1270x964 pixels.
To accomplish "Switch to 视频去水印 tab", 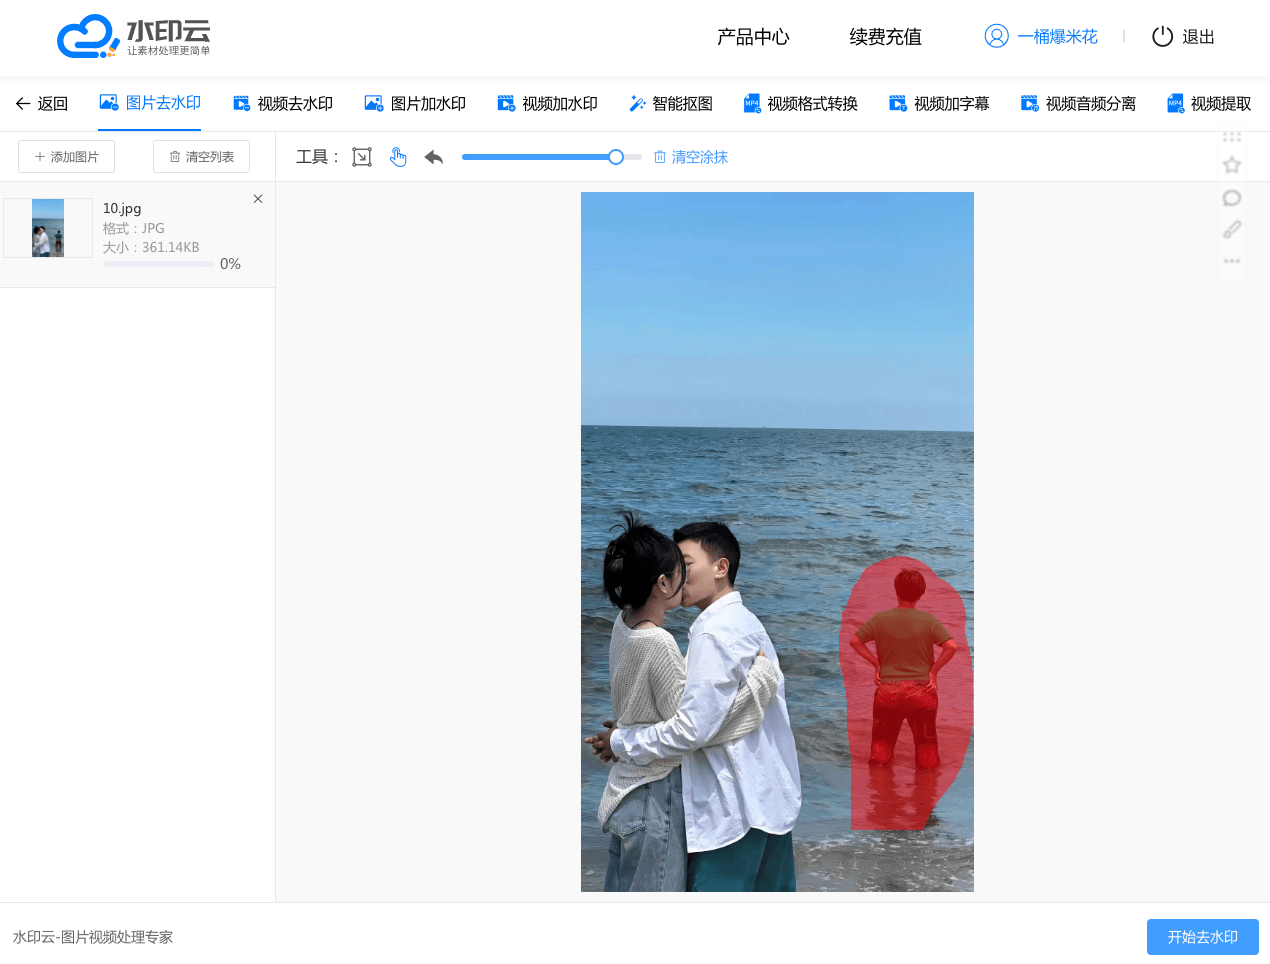I will pos(283,104).
